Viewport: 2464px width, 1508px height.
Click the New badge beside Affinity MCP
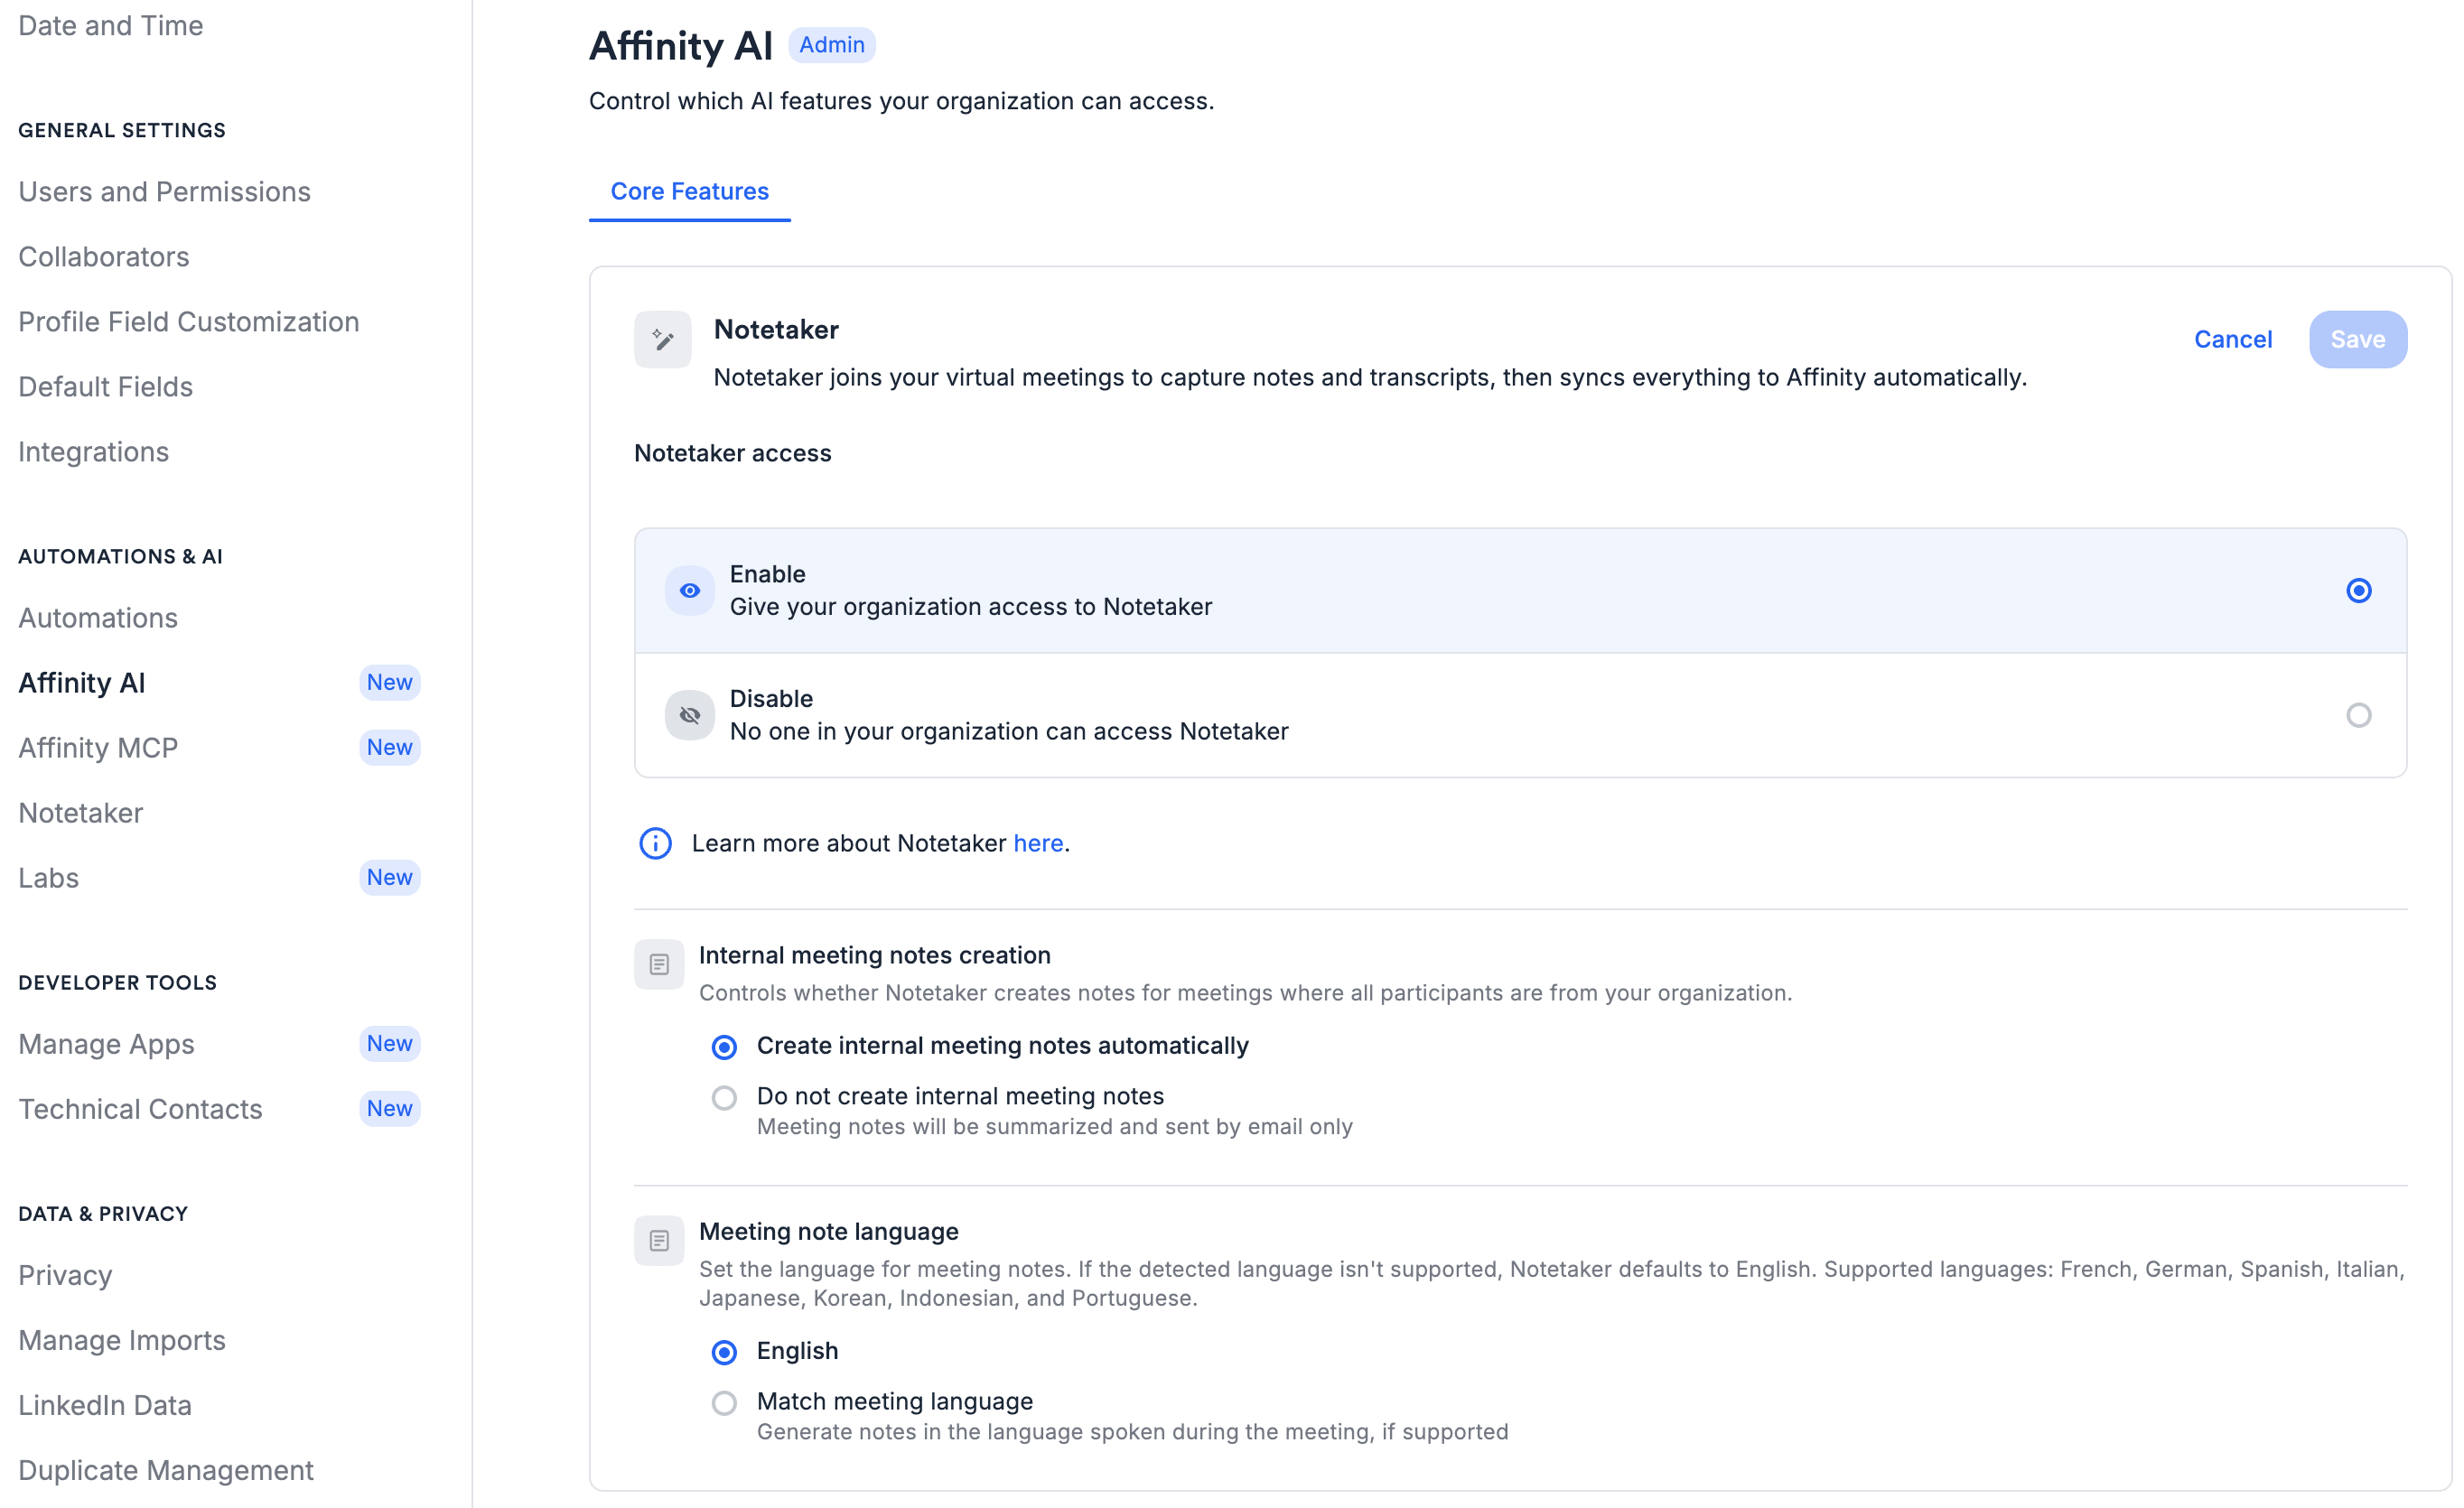pyautogui.click(x=389, y=747)
